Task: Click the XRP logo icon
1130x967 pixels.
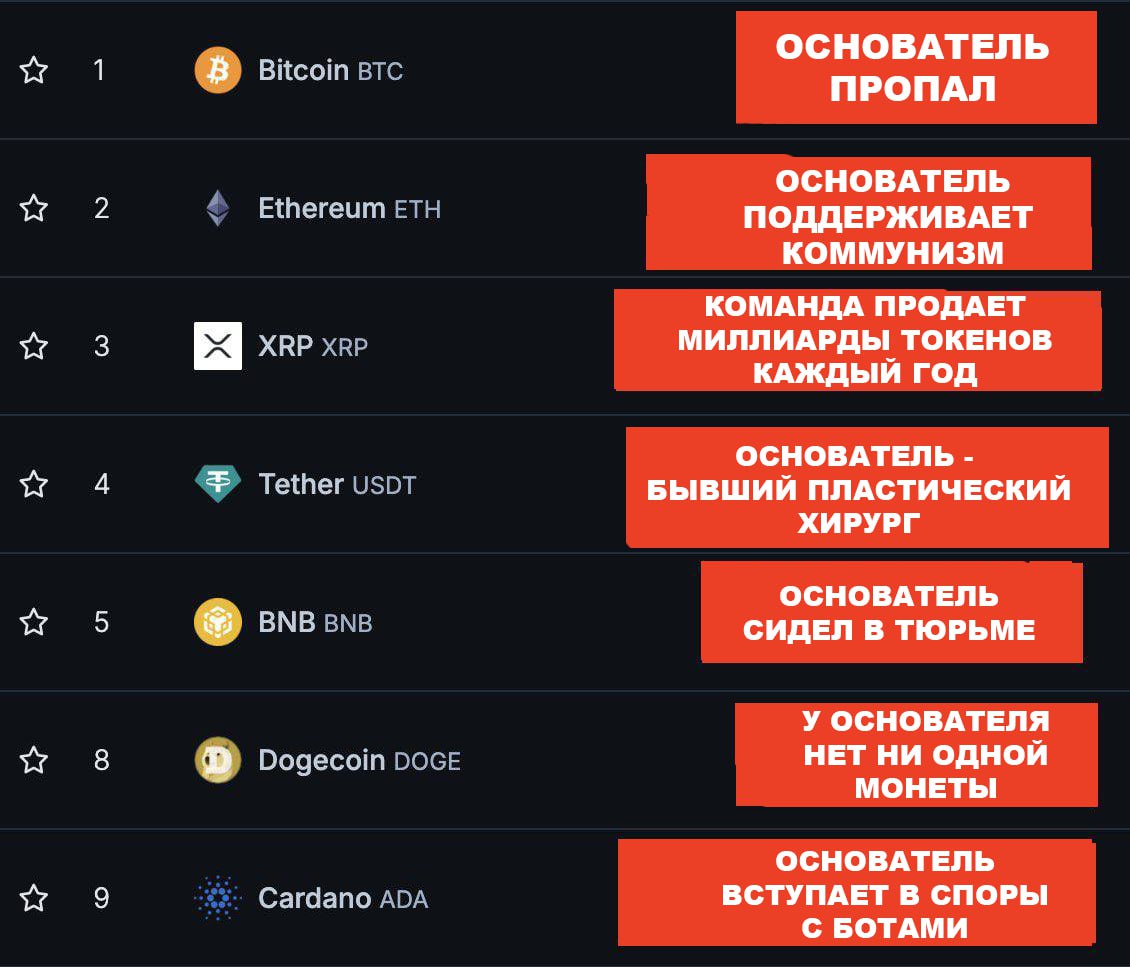Action: click(x=217, y=347)
